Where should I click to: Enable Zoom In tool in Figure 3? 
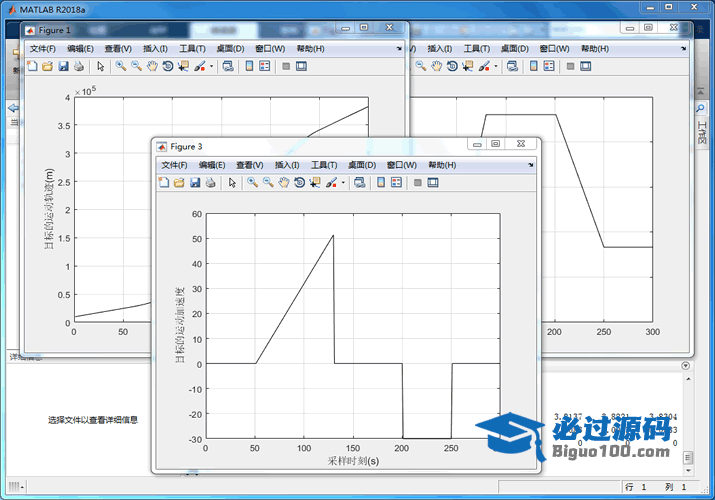point(252,183)
